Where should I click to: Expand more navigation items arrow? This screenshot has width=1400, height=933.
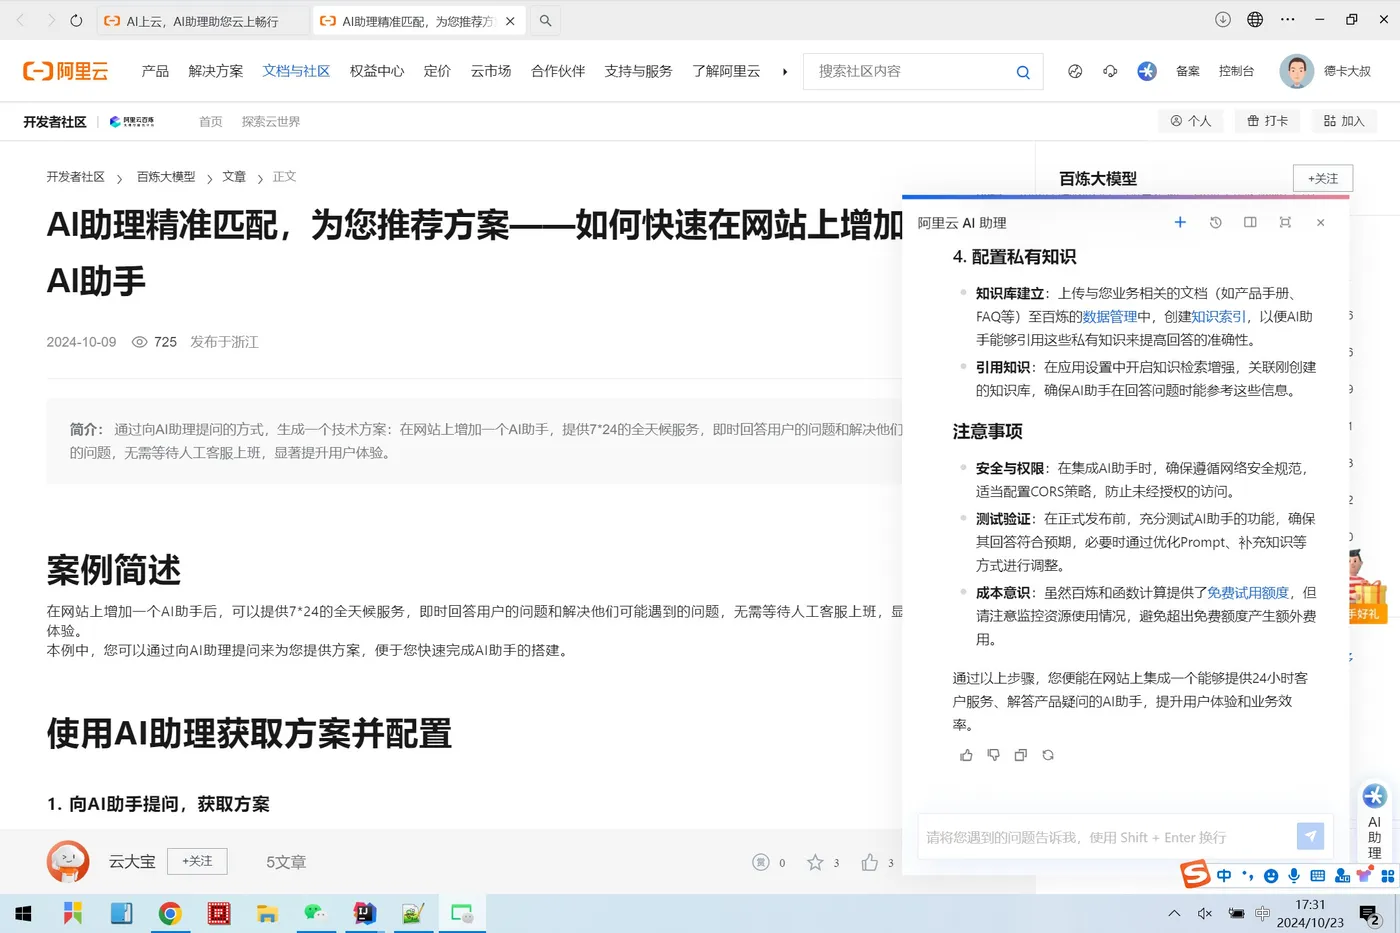(785, 71)
